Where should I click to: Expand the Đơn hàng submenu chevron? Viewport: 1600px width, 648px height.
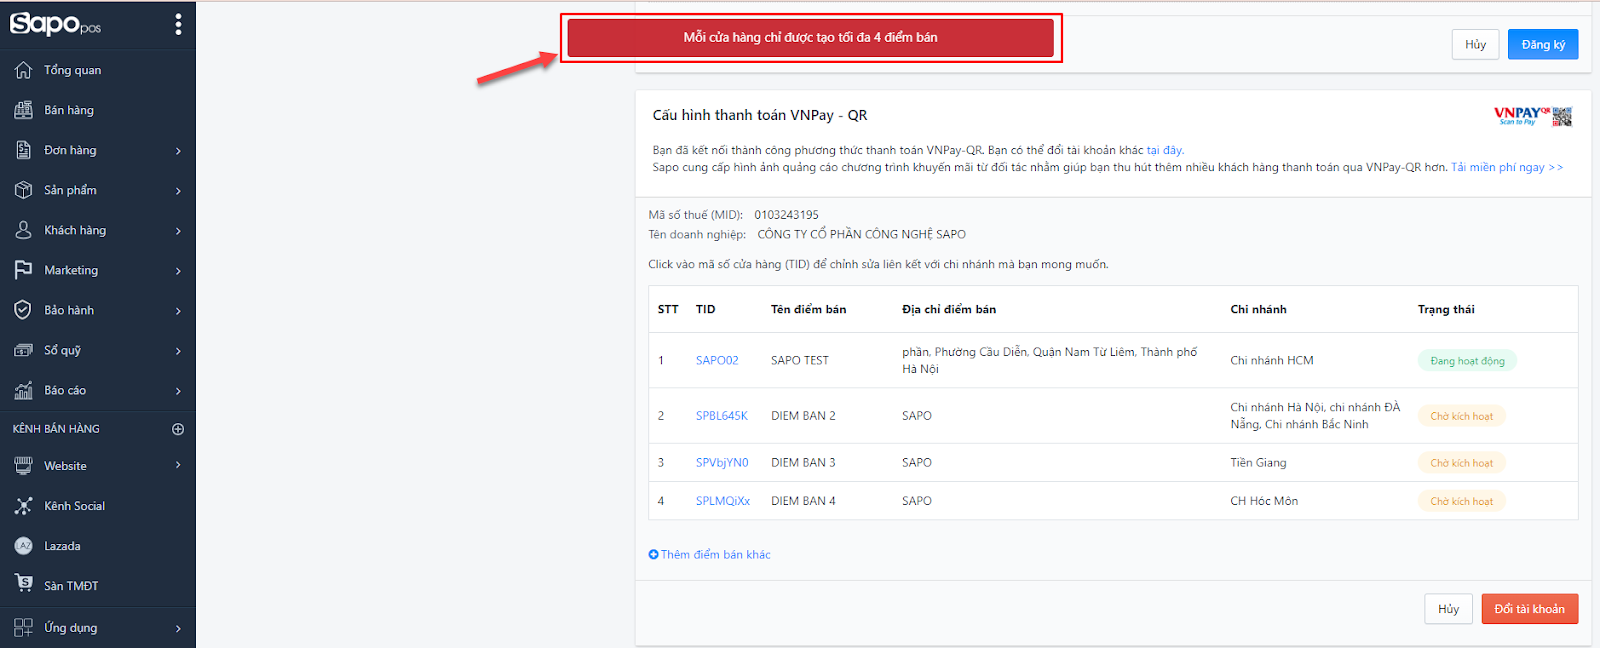(x=179, y=151)
